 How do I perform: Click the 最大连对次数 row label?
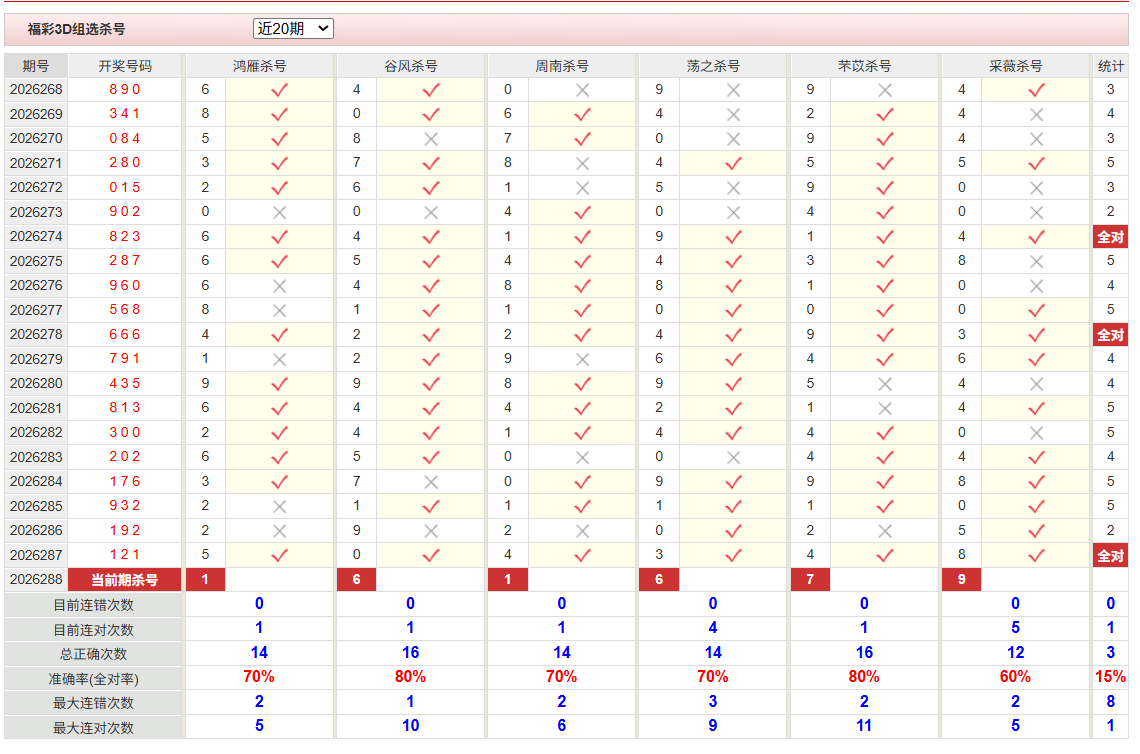click(x=93, y=728)
